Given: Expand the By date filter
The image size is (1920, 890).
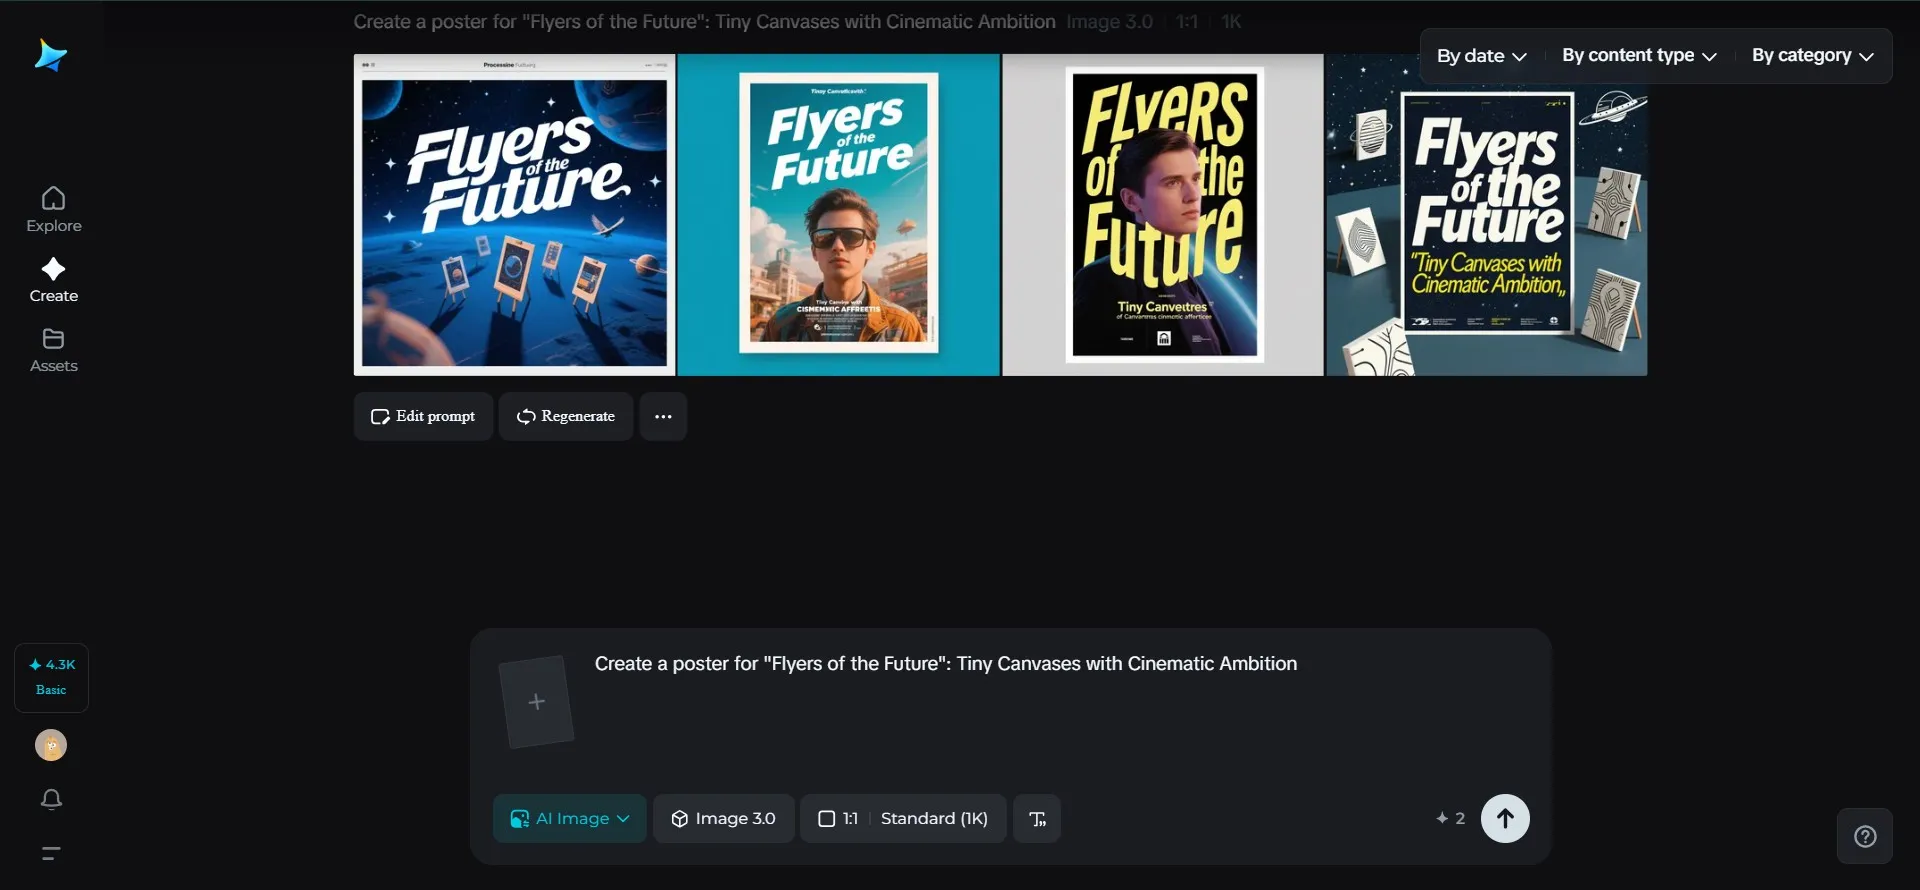Looking at the screenshot, I should point(1481,56).
